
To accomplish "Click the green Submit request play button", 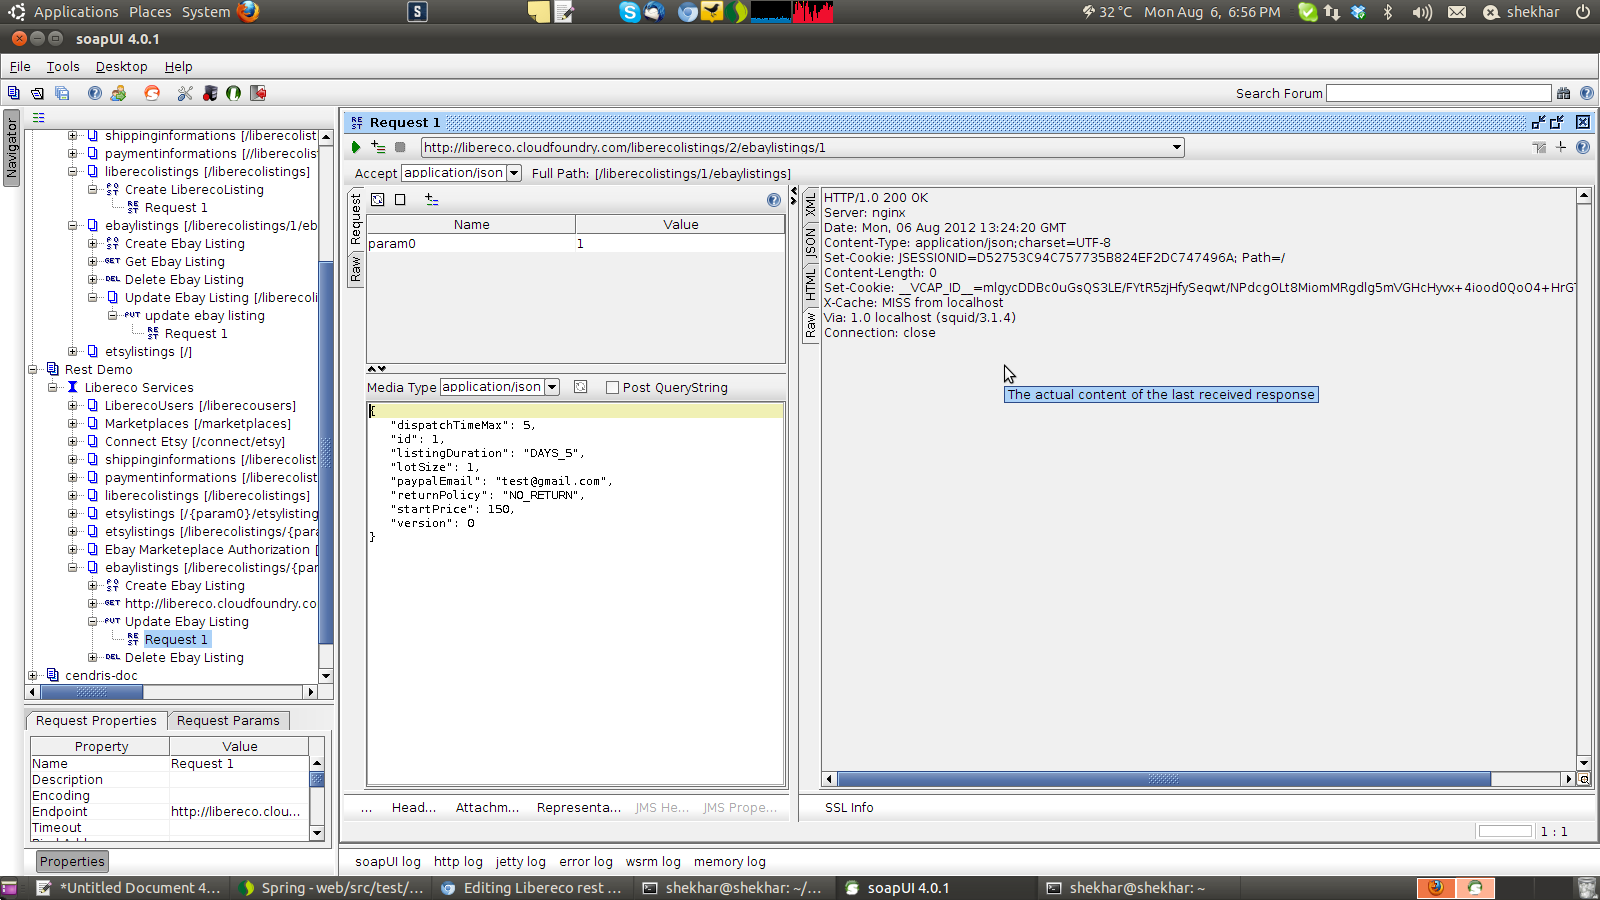I will pos(356,147).
